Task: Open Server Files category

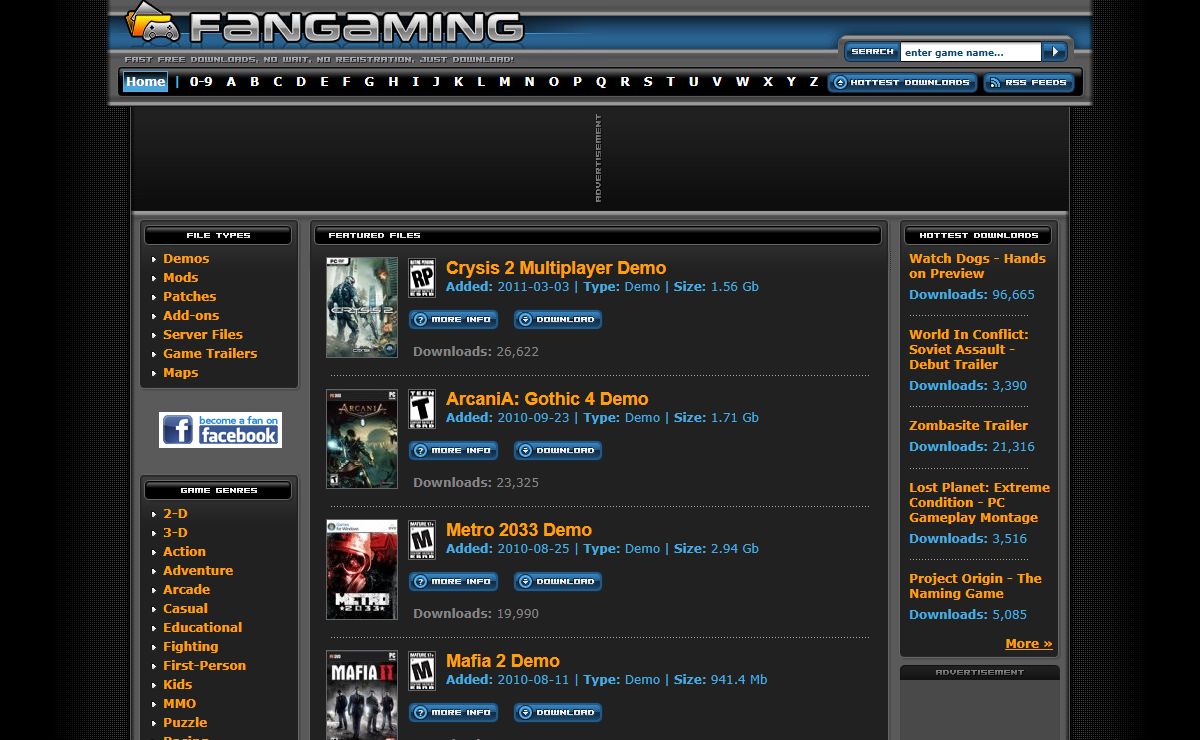Action: [x=203, y=334]
